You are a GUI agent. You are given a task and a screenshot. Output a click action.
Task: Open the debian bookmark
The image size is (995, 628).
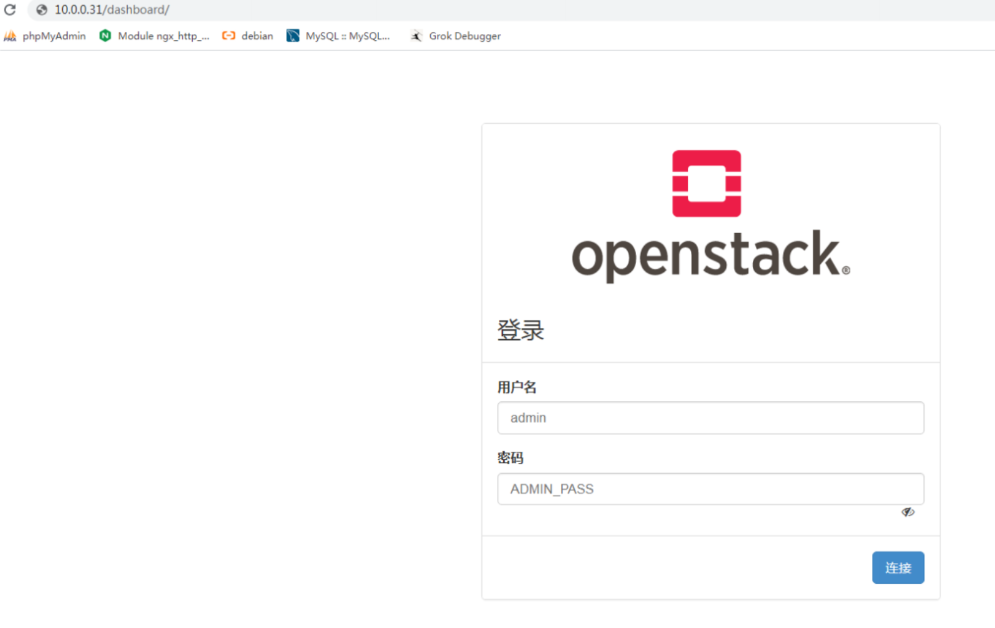pyautogui.click(x=247, y=36)
